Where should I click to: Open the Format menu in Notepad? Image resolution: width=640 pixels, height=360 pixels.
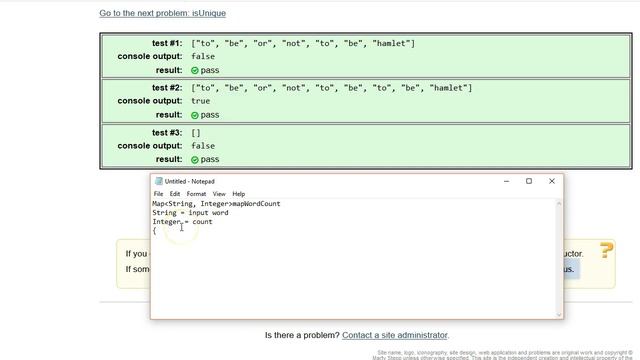pos(196,194)
